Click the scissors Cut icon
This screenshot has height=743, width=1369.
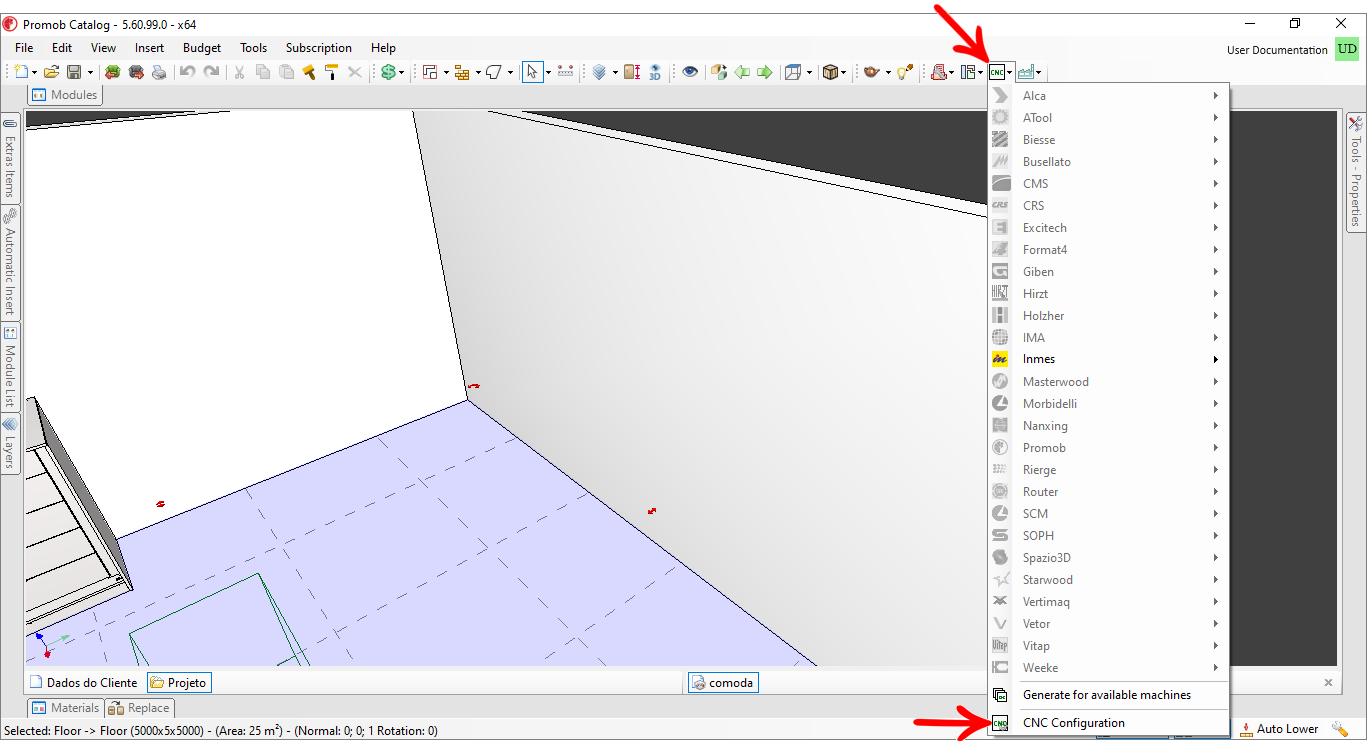239,72
